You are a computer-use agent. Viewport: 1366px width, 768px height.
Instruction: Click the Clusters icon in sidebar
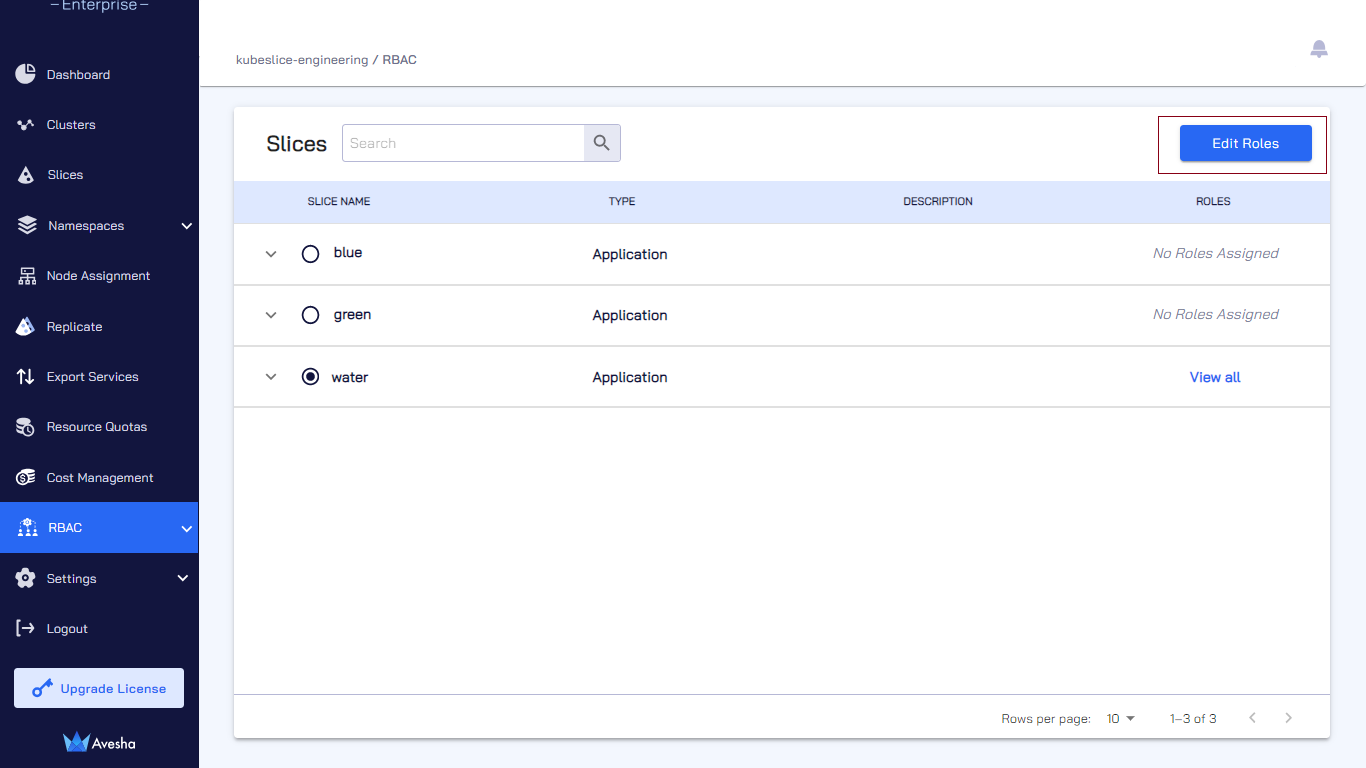26,125
